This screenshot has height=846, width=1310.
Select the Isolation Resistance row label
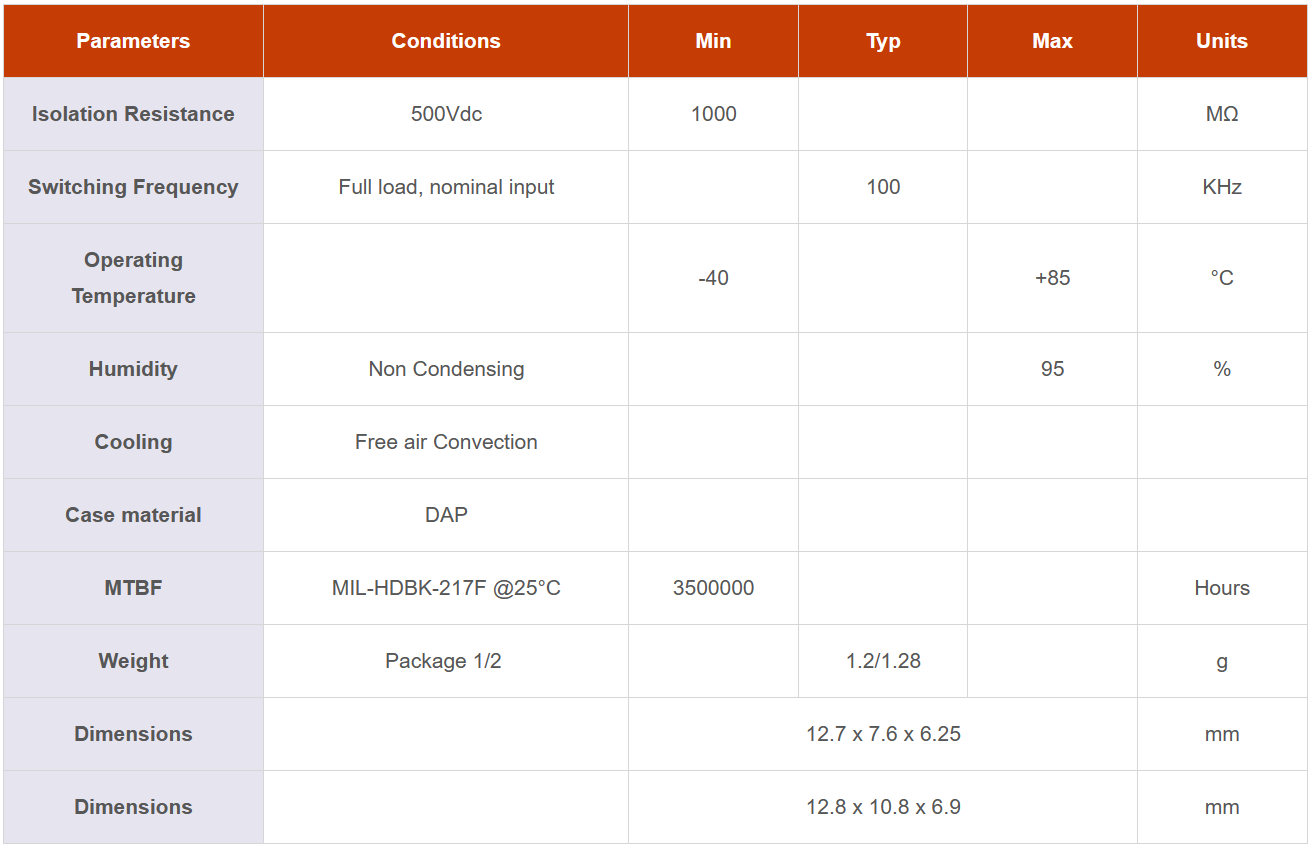click(133, 114)
